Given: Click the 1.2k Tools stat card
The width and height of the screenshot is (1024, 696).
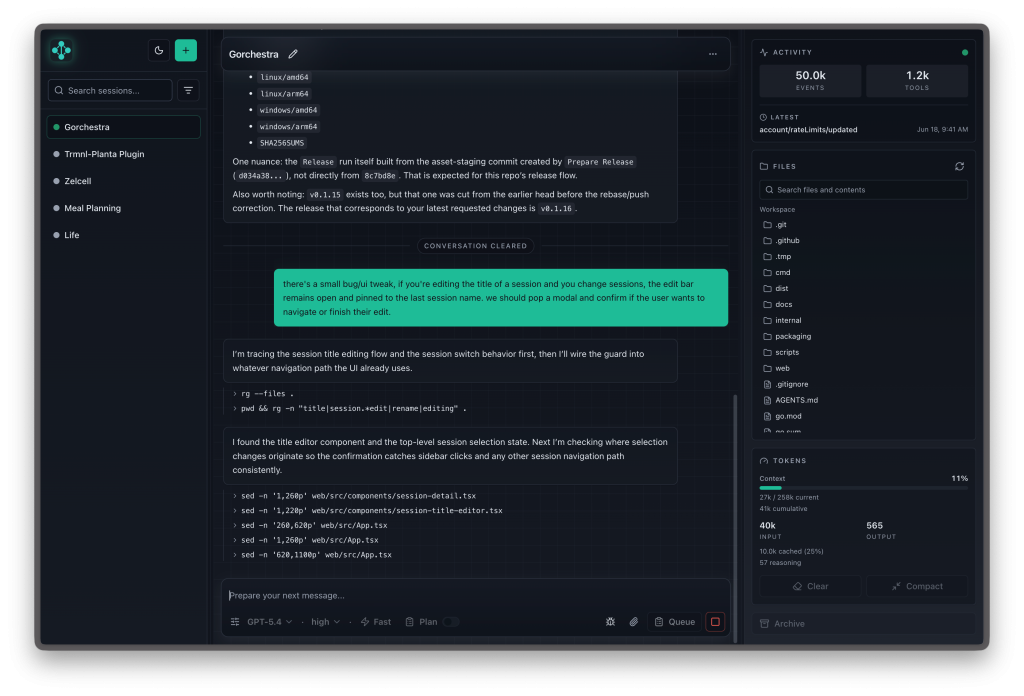Looking at the screenshot, I should point(917,80).
